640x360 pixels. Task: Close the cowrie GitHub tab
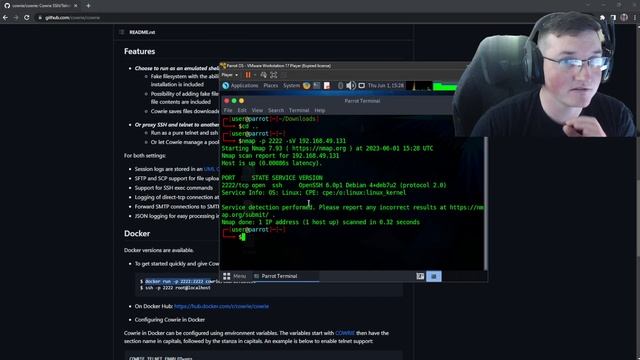pos(76,6)
